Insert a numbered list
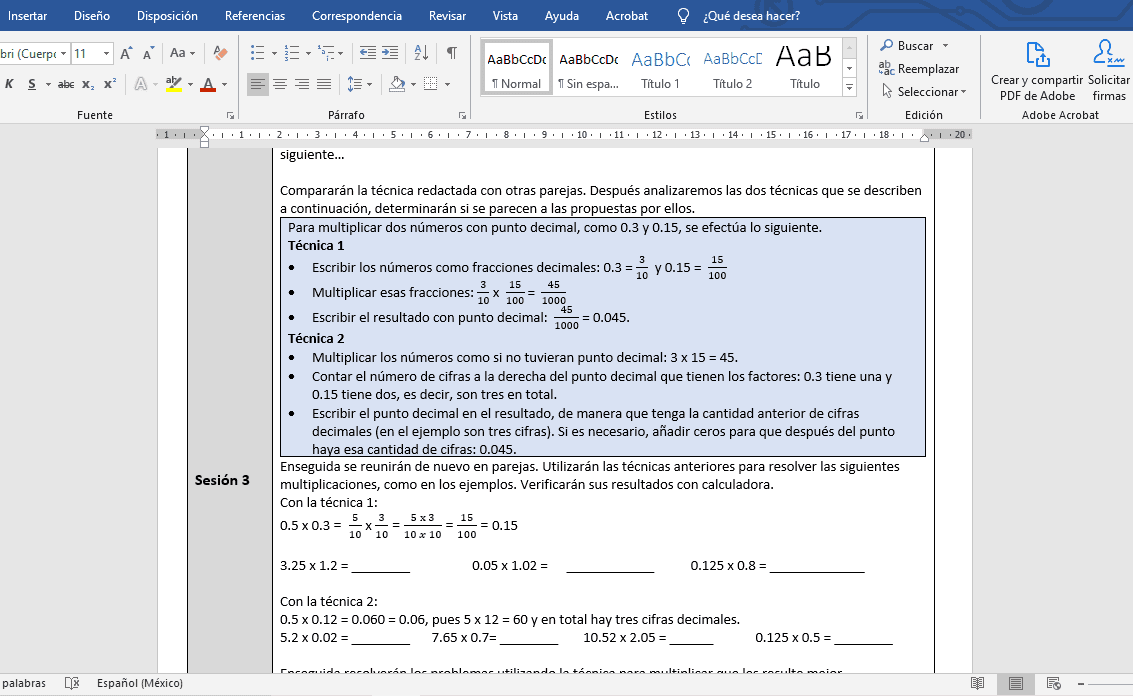The image size is (1133, 696). [292, 53]
